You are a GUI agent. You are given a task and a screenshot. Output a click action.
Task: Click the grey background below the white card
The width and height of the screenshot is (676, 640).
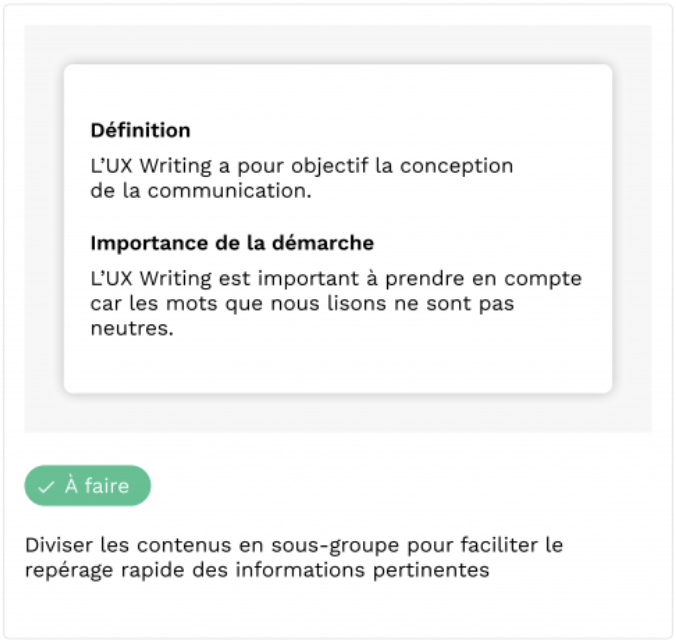(x=338, y=413)
